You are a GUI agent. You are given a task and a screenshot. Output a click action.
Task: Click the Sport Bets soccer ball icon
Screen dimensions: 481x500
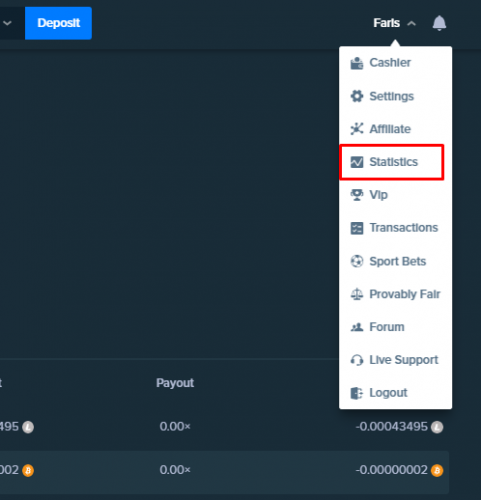point(357,261)
